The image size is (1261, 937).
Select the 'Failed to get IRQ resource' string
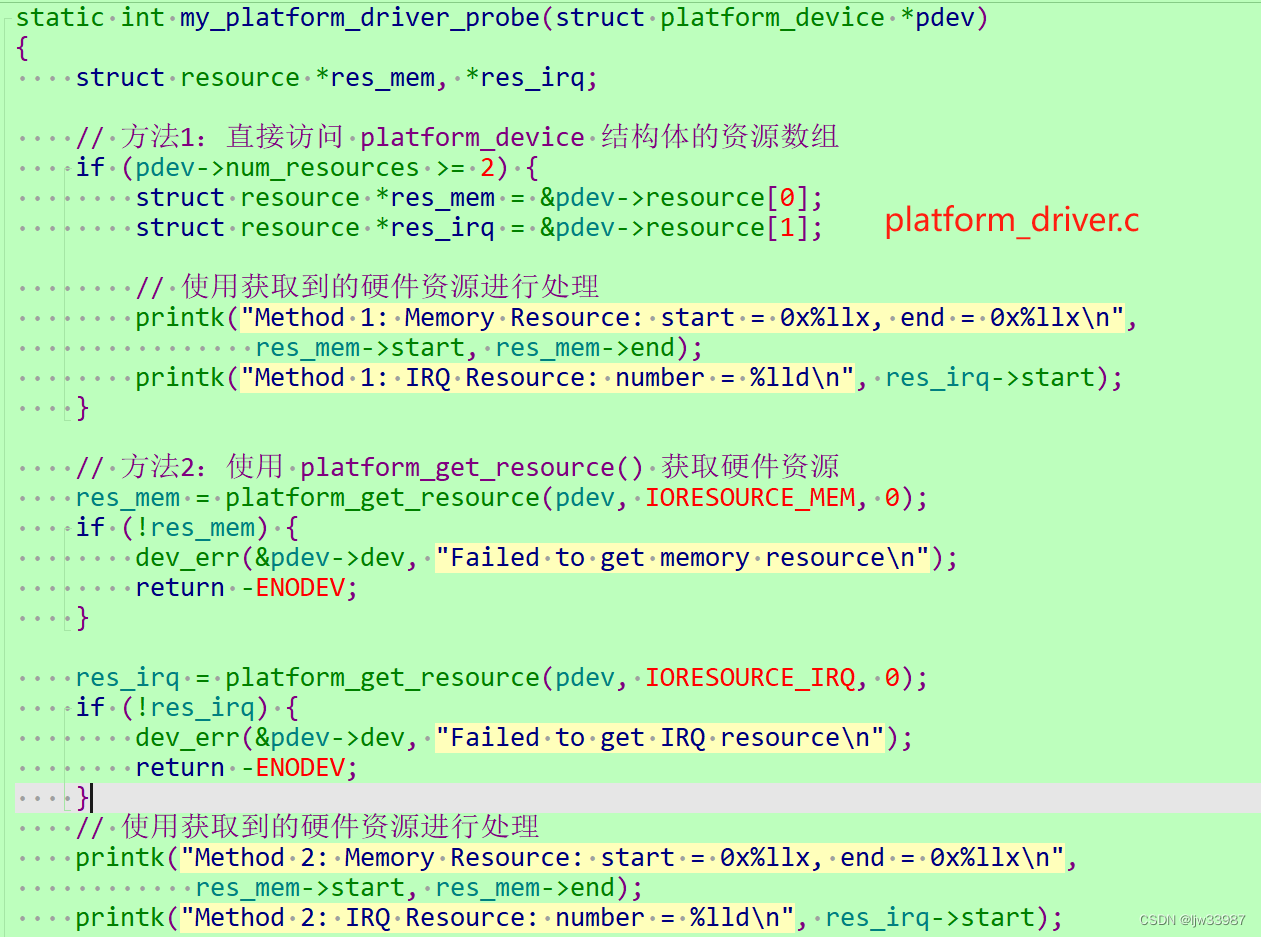[x=670, y=737]
